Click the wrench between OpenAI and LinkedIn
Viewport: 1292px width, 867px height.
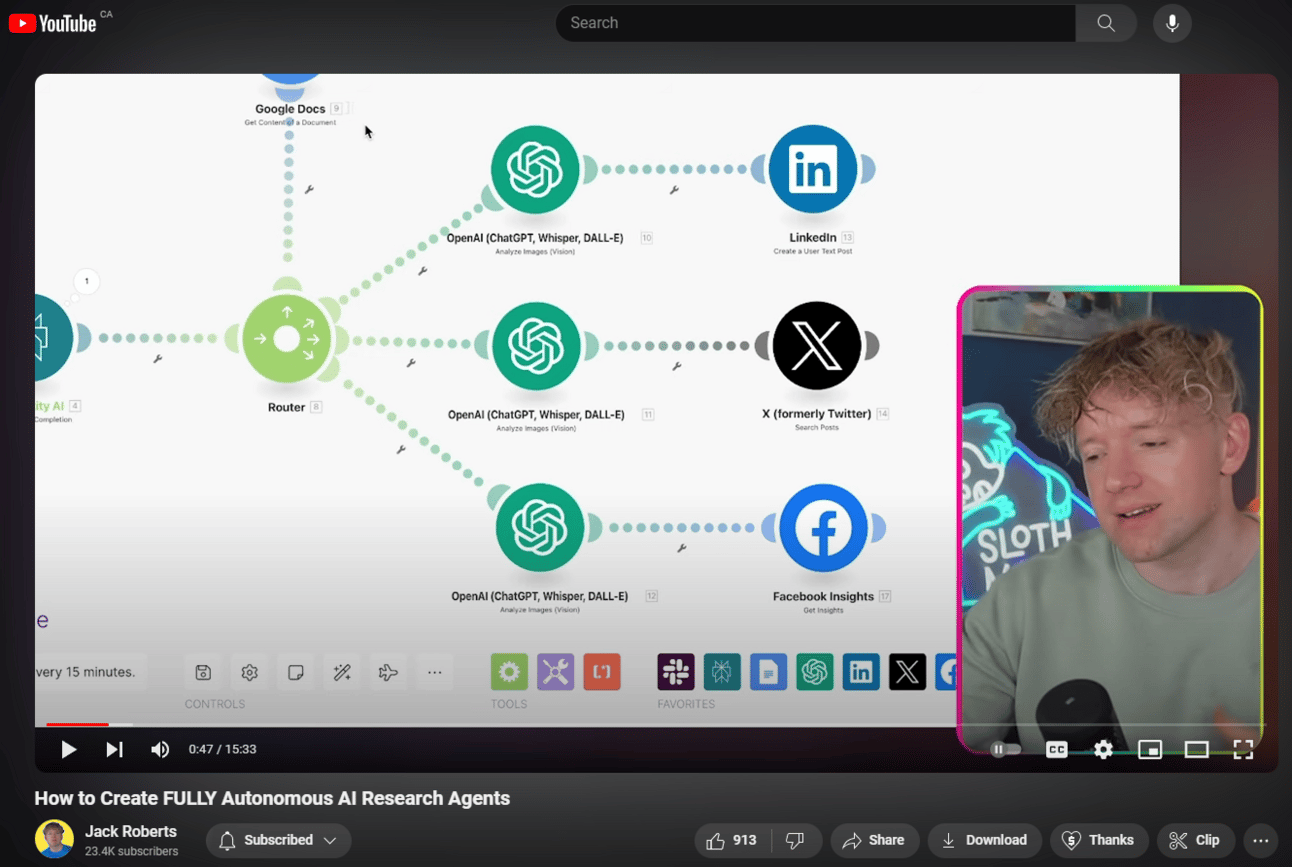coord(674,190)
